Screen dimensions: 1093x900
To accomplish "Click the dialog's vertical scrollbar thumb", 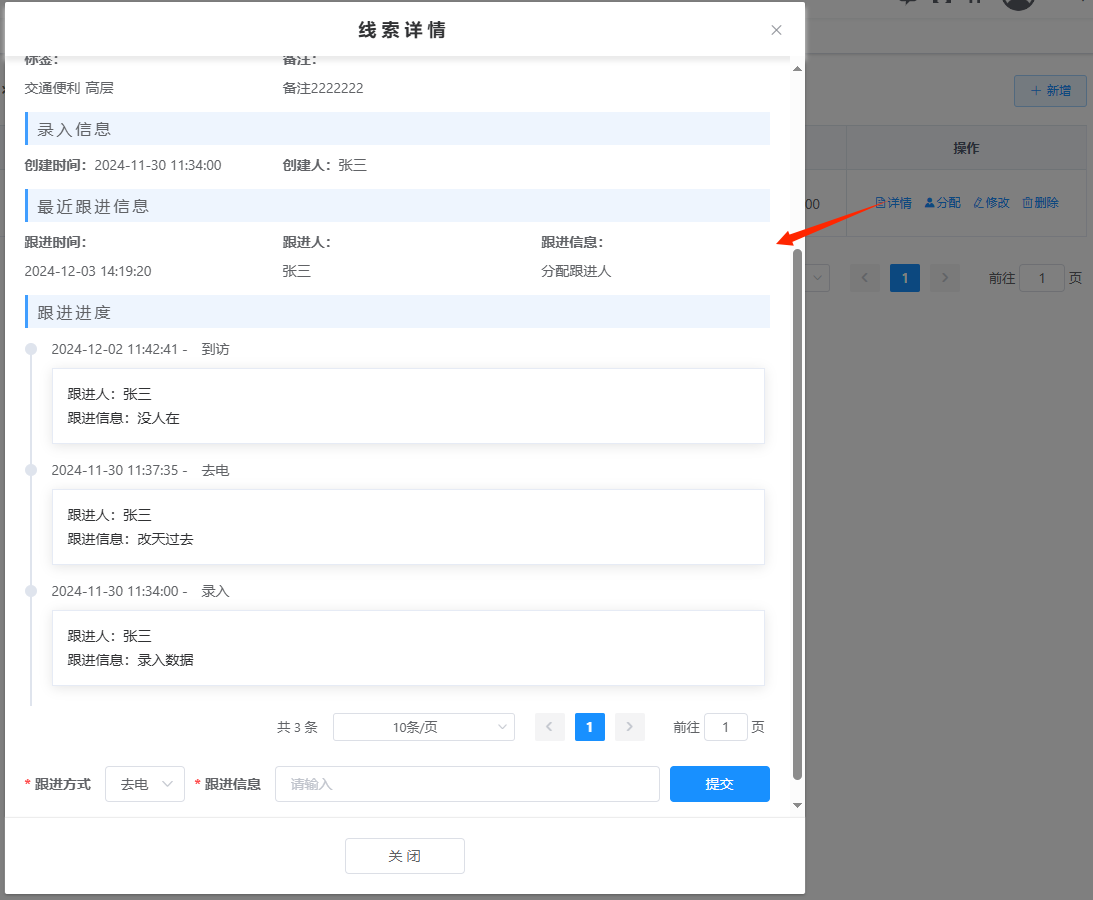I will 797,510.
